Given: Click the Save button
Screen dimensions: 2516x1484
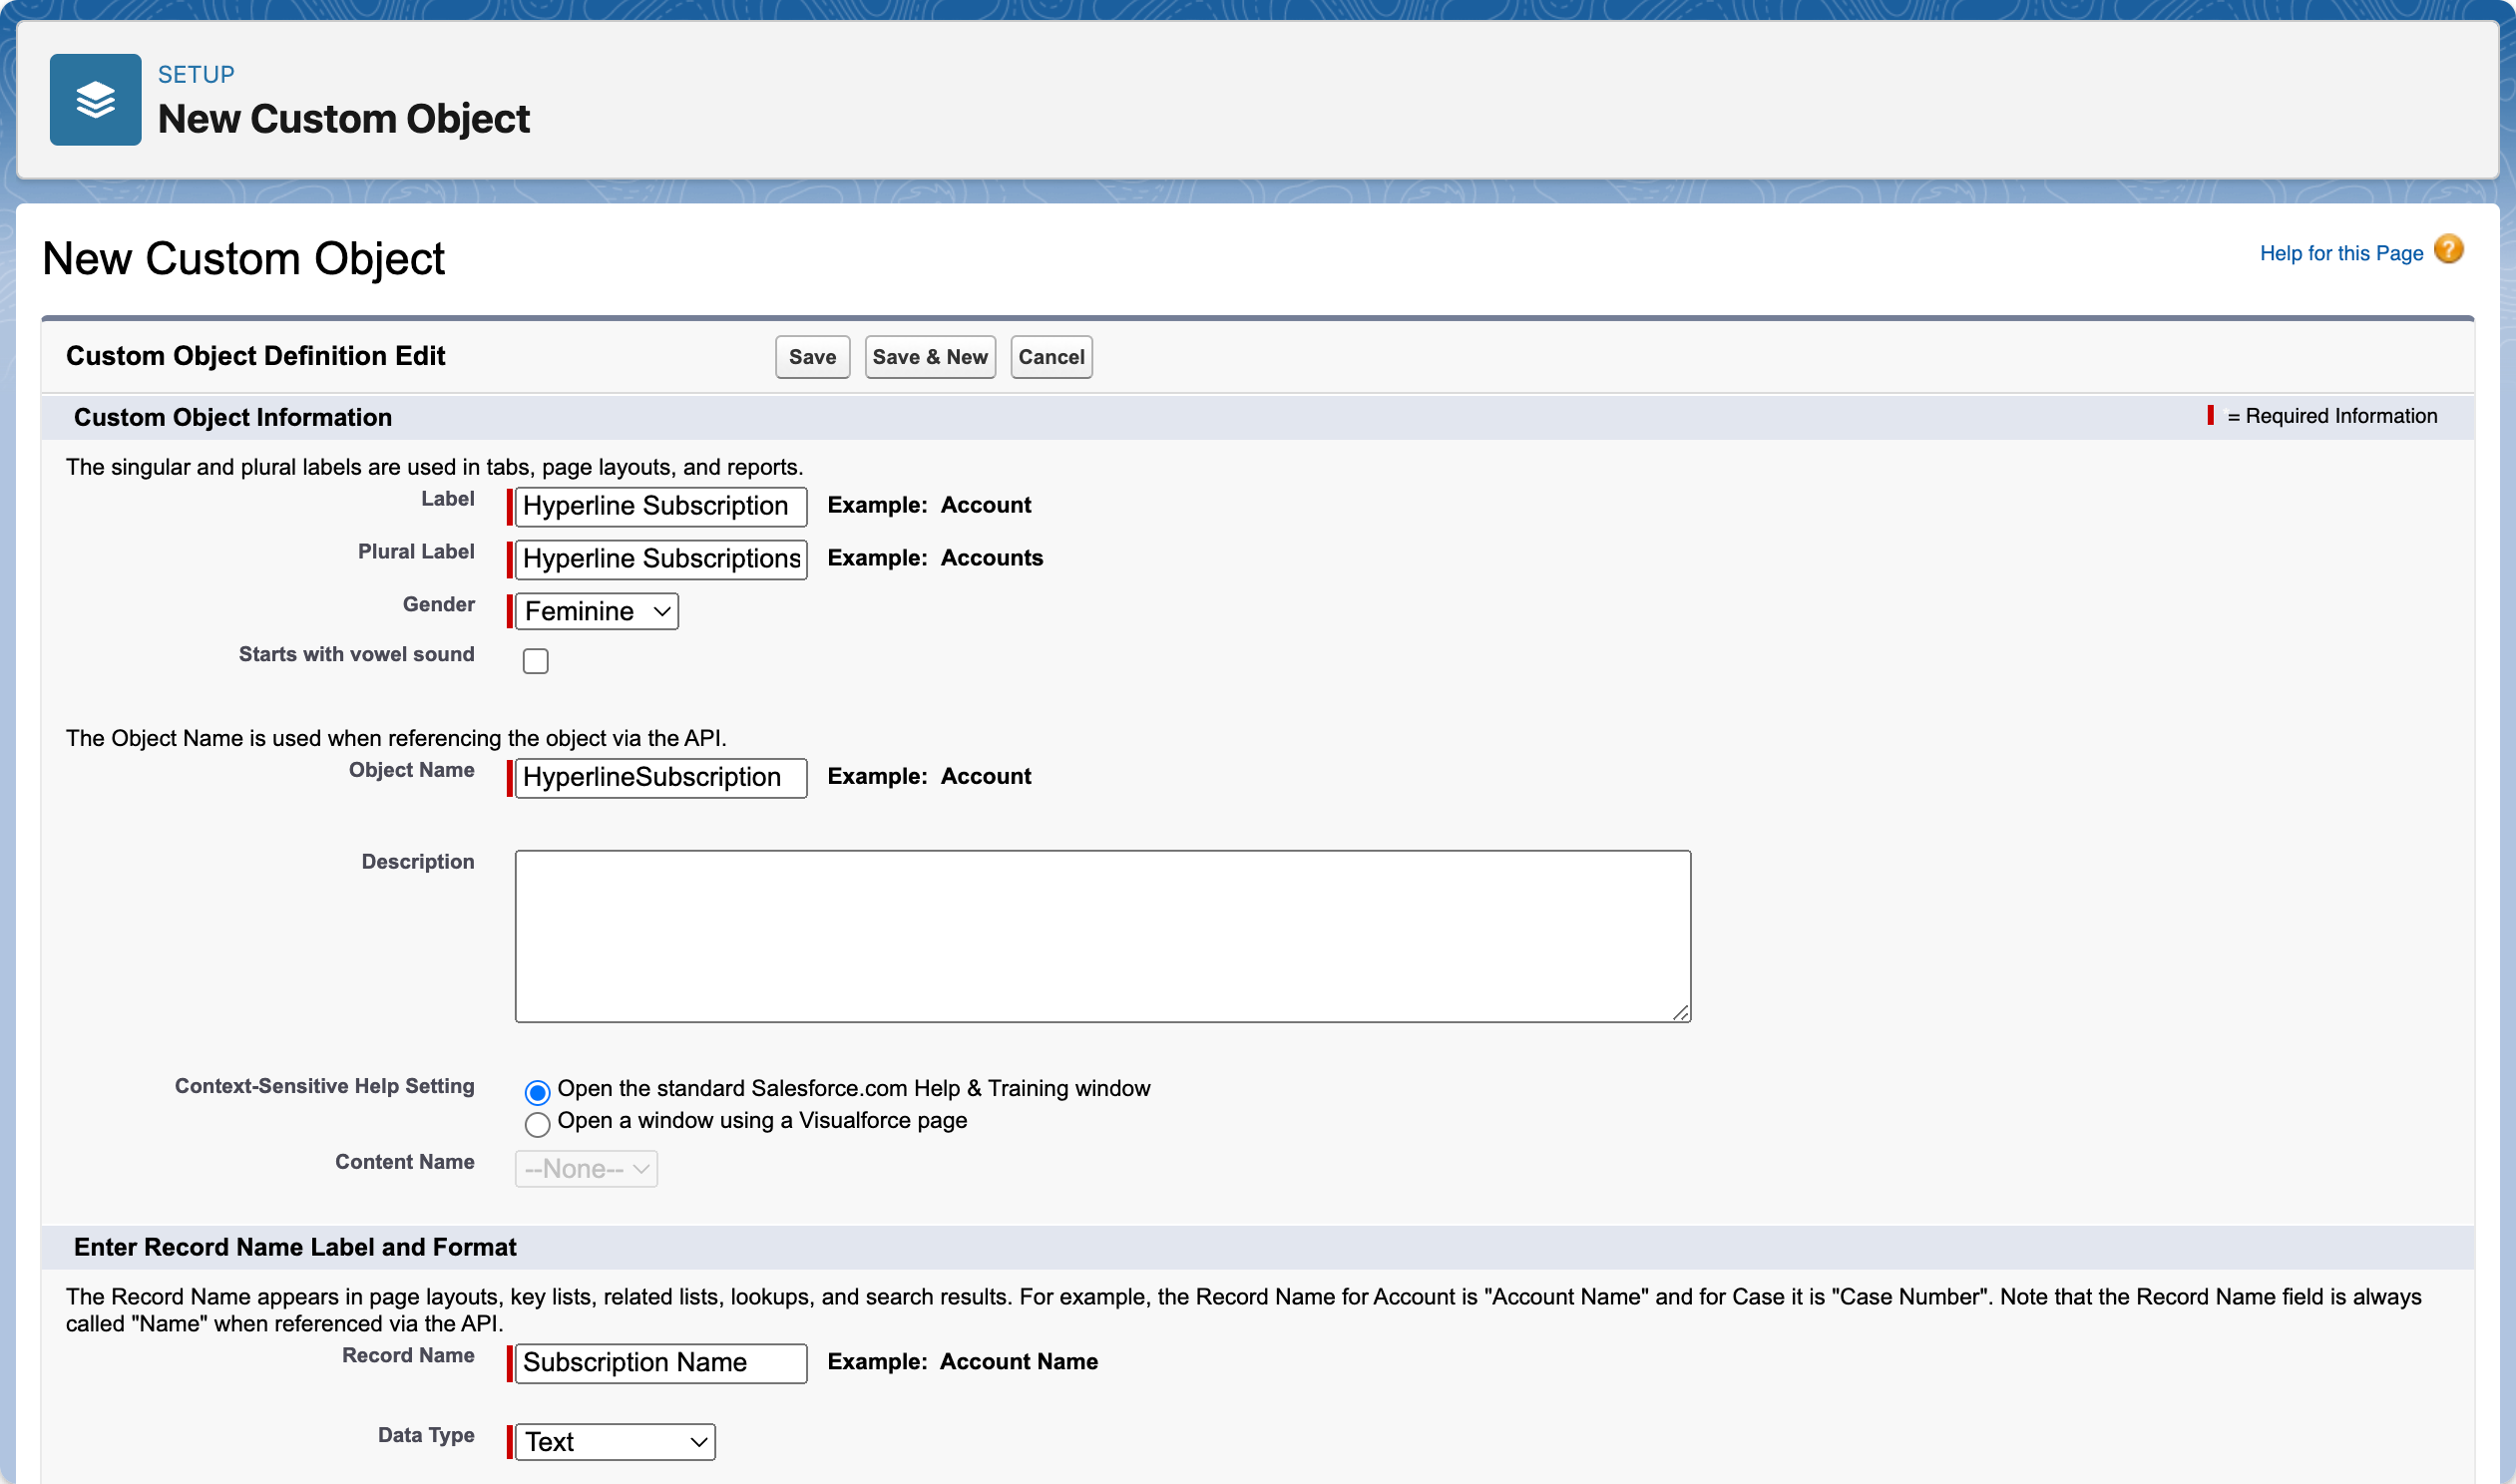Looking at the screenshot, I should pyautogui.click(x=812, y=357).
